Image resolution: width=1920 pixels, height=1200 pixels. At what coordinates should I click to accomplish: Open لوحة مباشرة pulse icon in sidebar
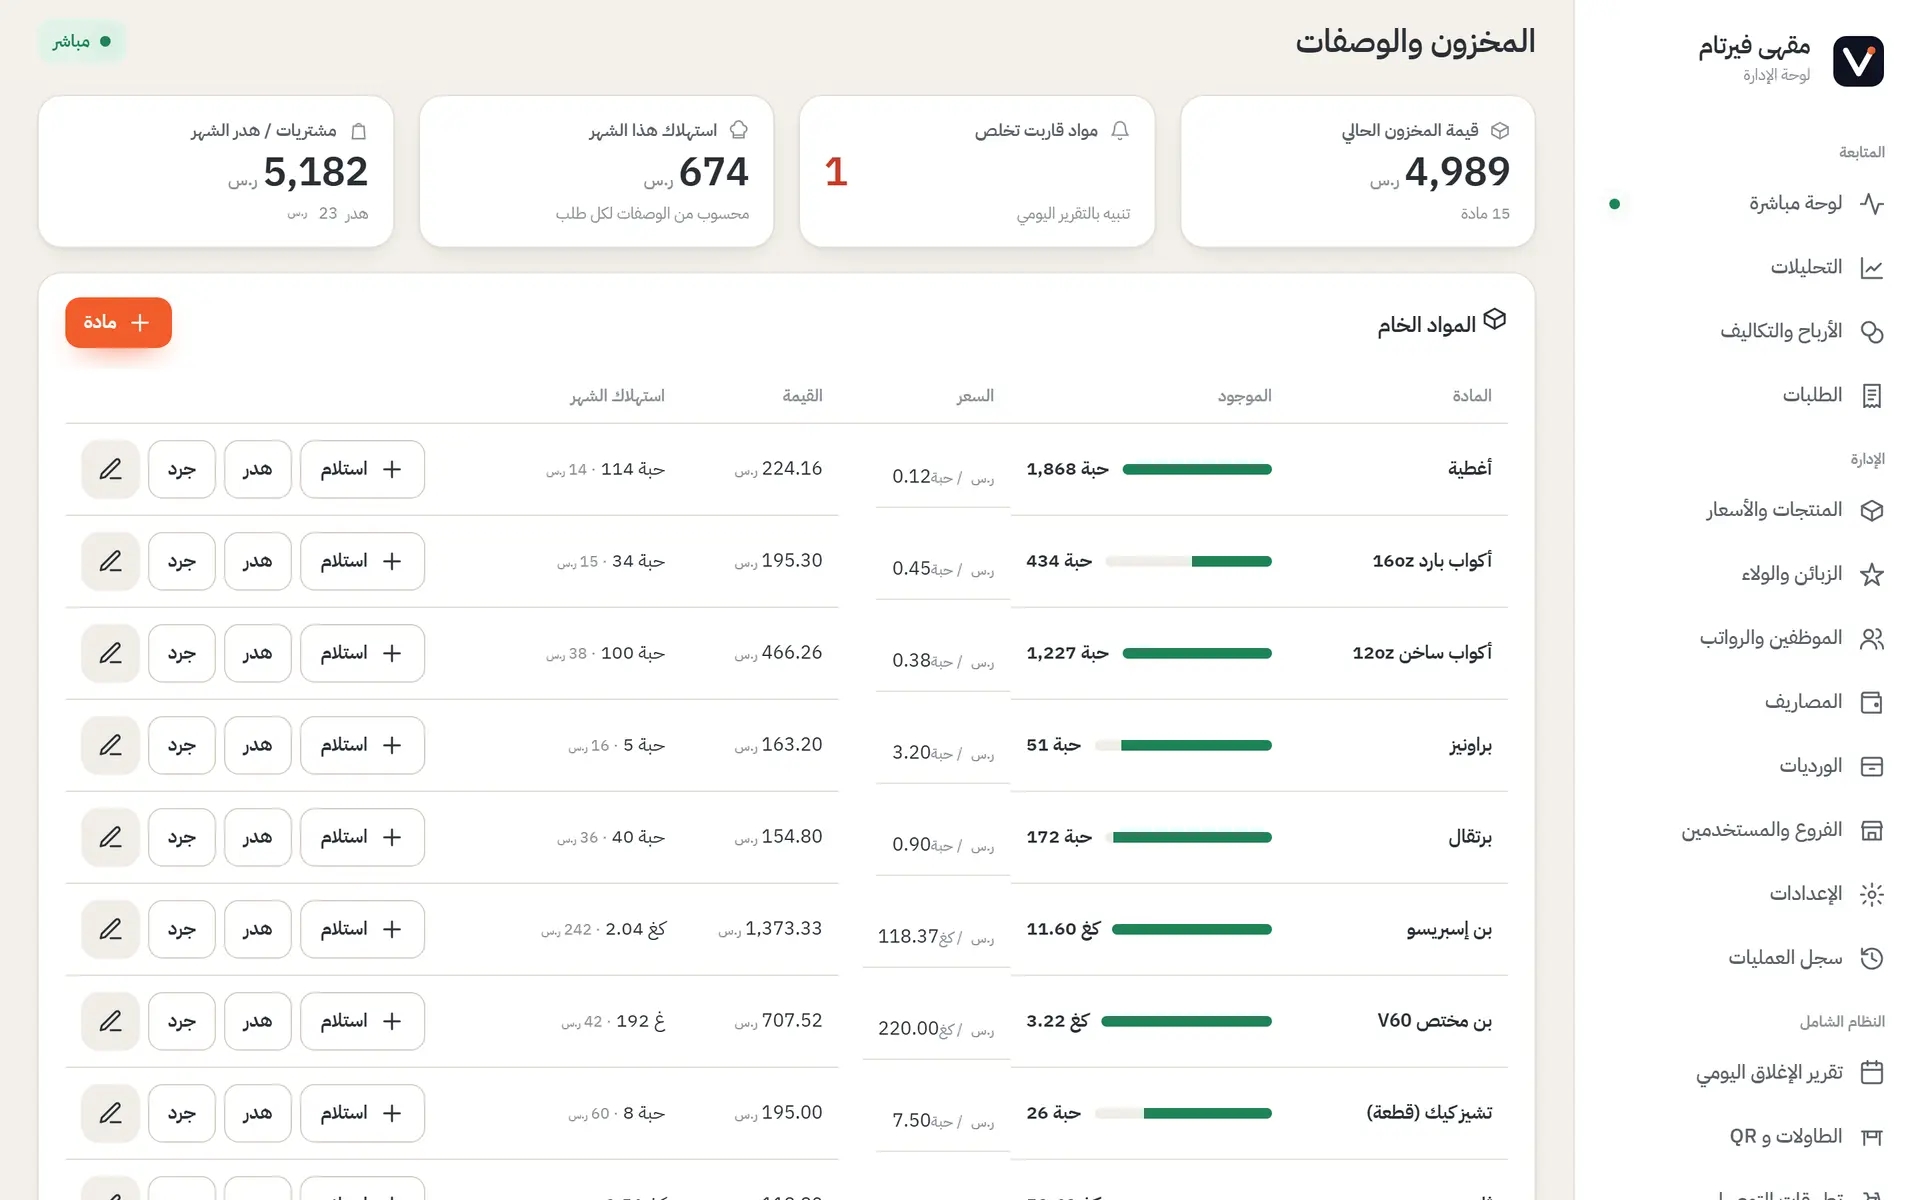[1872, 204]
